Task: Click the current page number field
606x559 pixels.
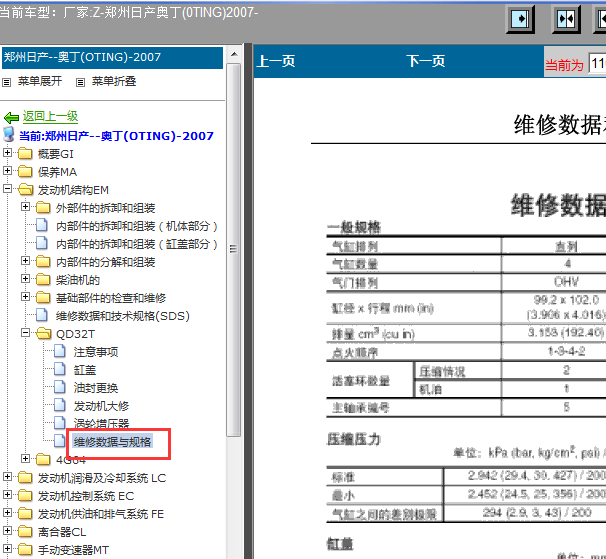Action: (x=597, y=63)
